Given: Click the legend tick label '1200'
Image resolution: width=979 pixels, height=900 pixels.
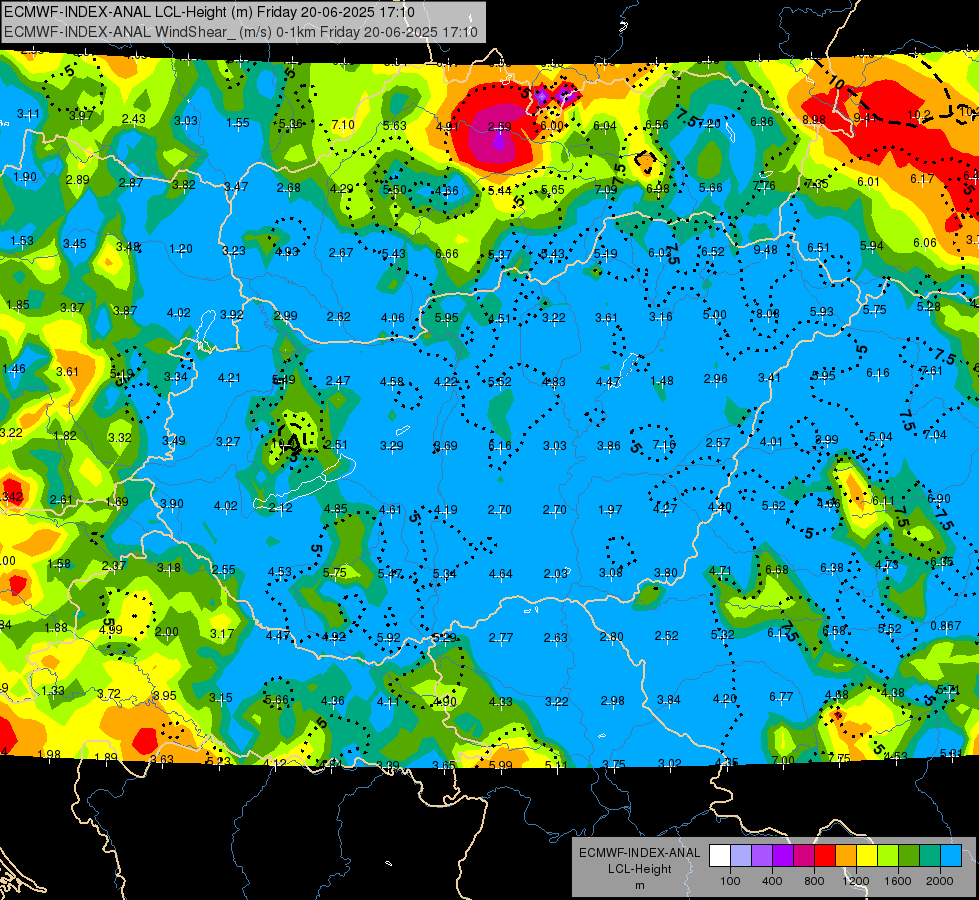Looking at the screenshot, I should [x=855, y=881].
